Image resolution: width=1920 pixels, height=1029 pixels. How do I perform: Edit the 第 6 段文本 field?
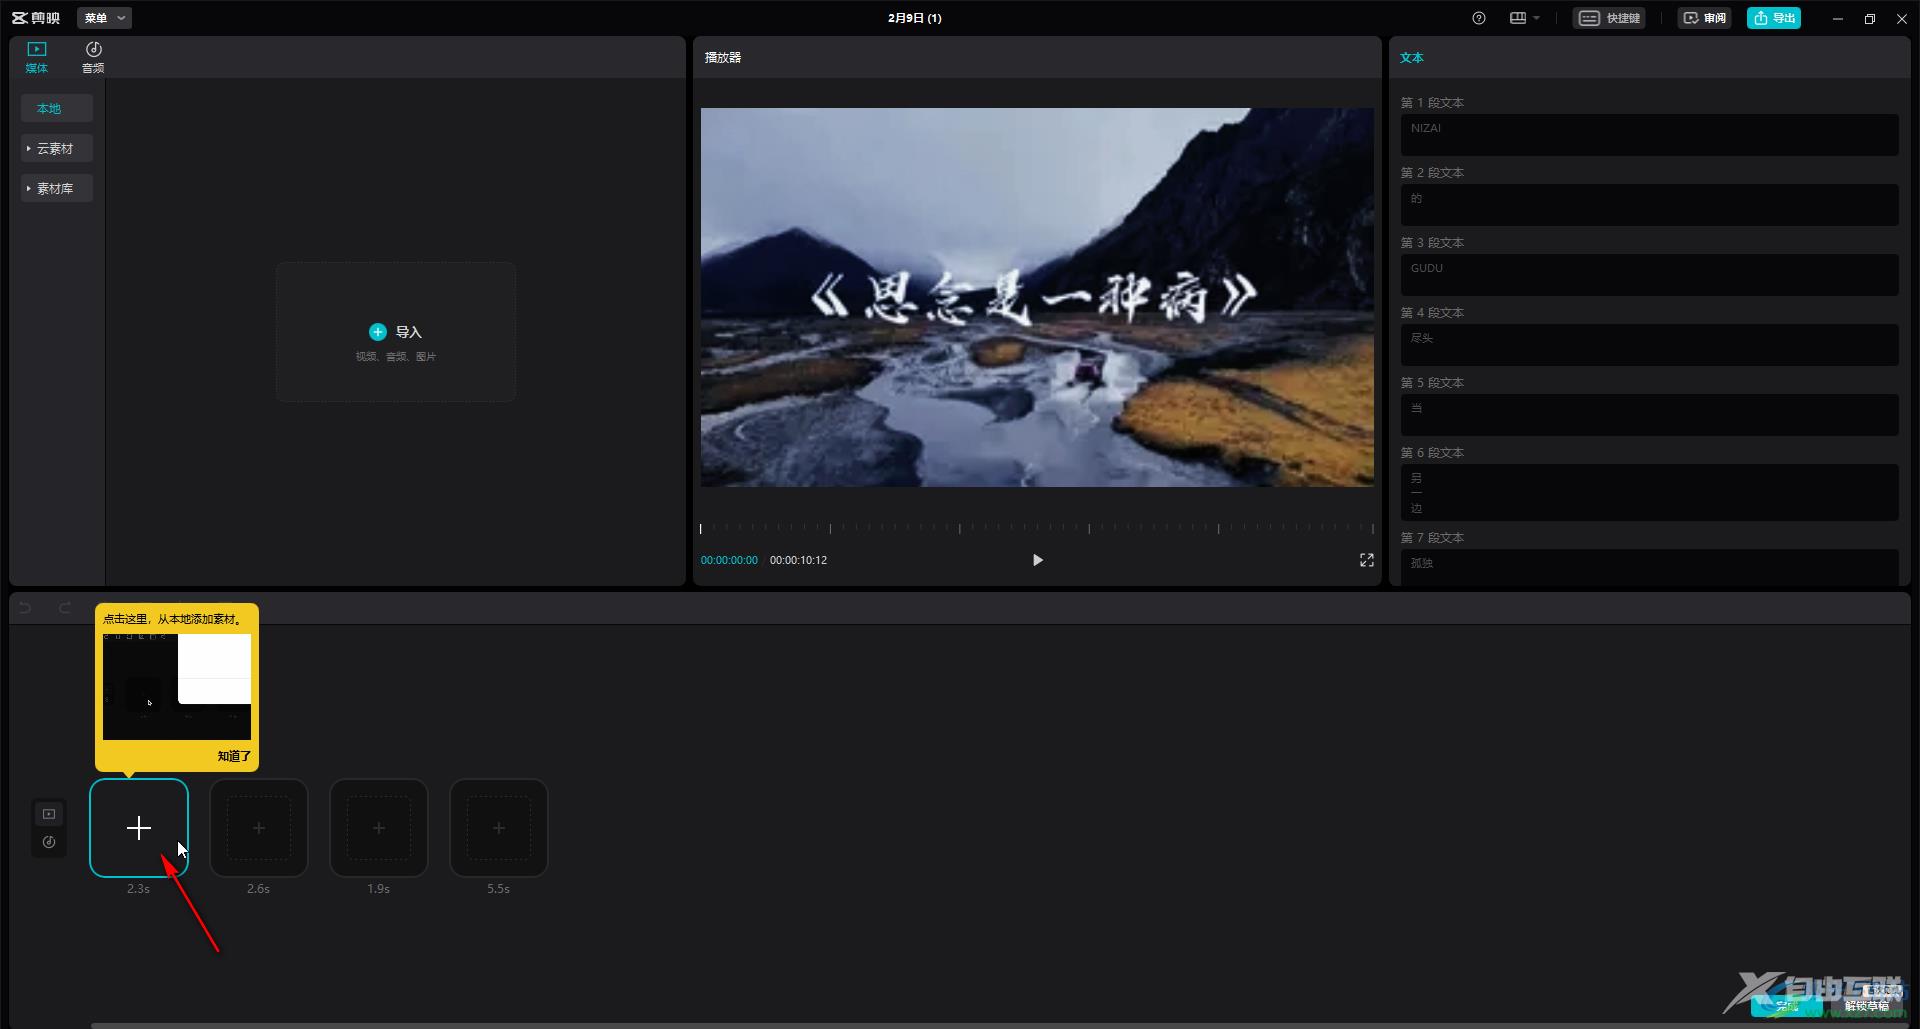pyautogui.click(x=1649, y=492)
